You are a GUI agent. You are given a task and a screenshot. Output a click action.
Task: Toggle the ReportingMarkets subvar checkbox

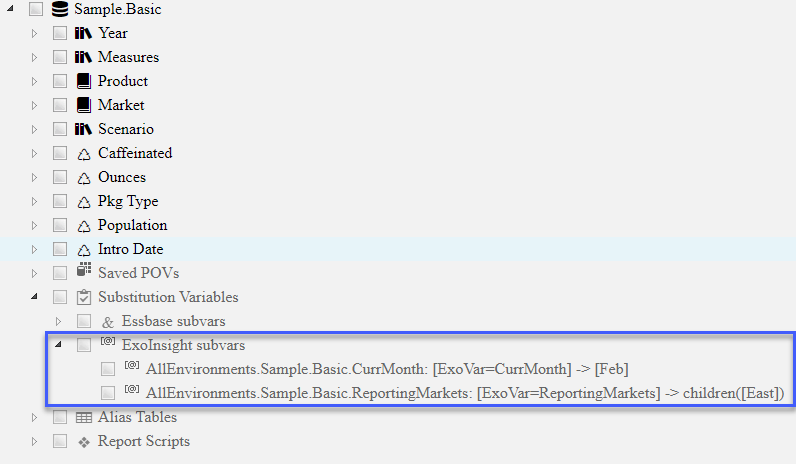(x=108, y=393)
